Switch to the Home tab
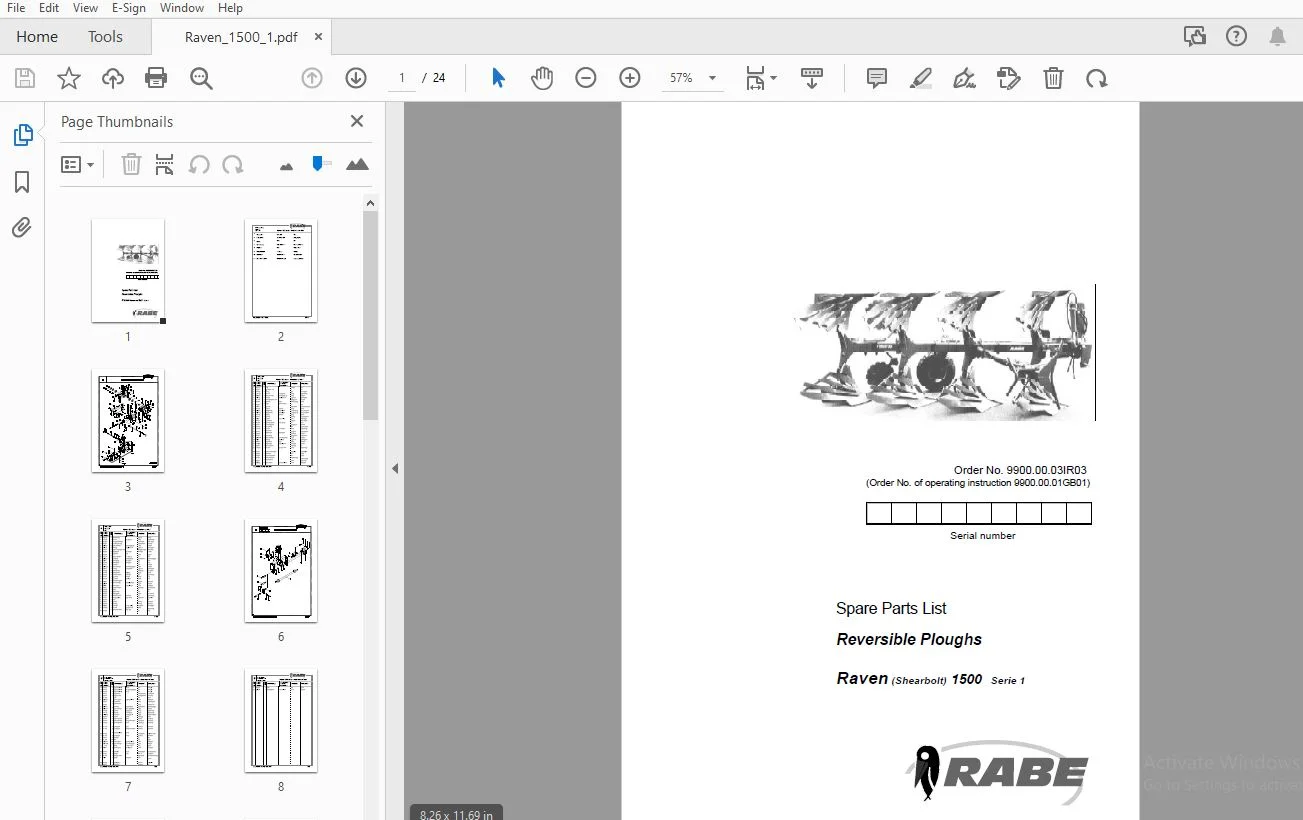 pyautogui.click(x=37, y=37)
